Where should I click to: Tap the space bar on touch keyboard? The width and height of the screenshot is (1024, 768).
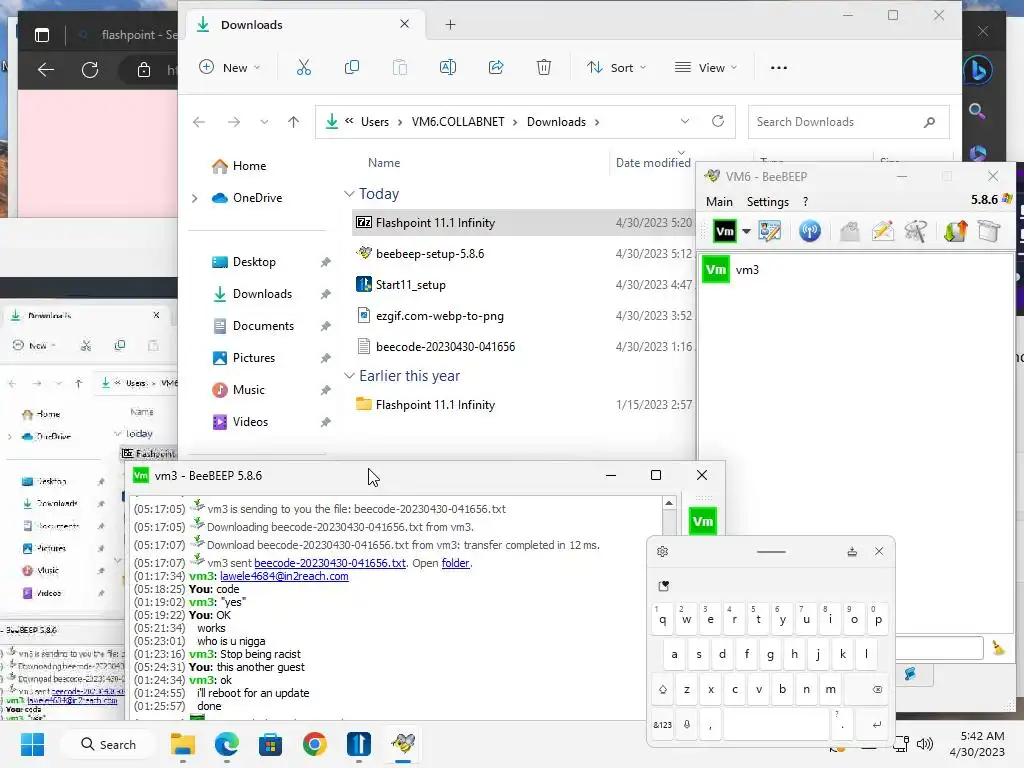(776, 724)
